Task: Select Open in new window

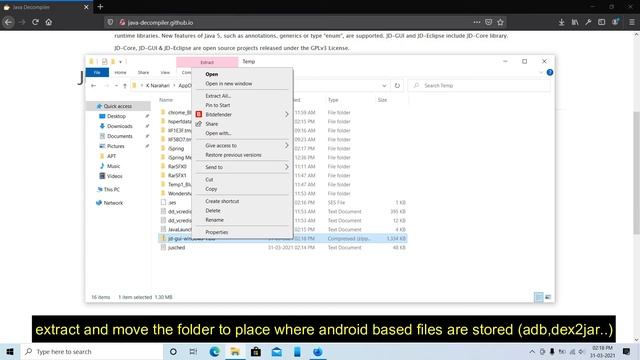Action: coord(229,84)
